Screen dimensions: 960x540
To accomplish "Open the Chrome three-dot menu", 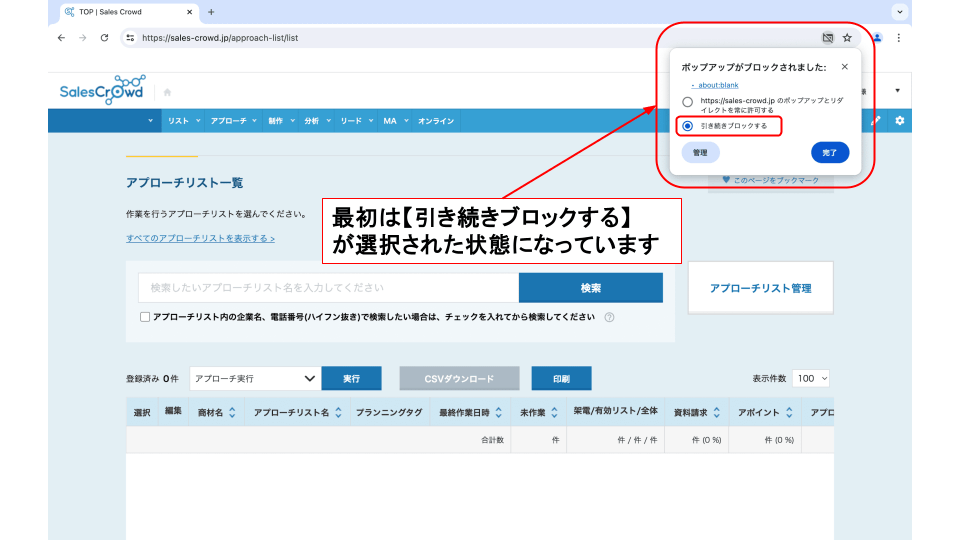I will click(898, 38).
